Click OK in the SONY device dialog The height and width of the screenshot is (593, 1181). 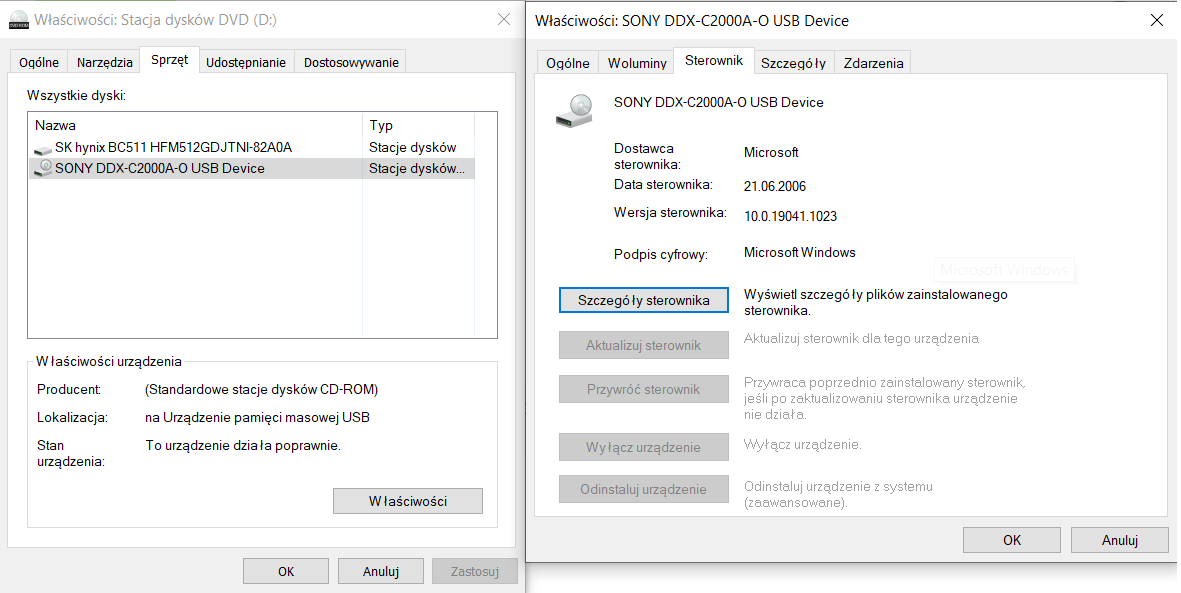tap(1011, 540)
